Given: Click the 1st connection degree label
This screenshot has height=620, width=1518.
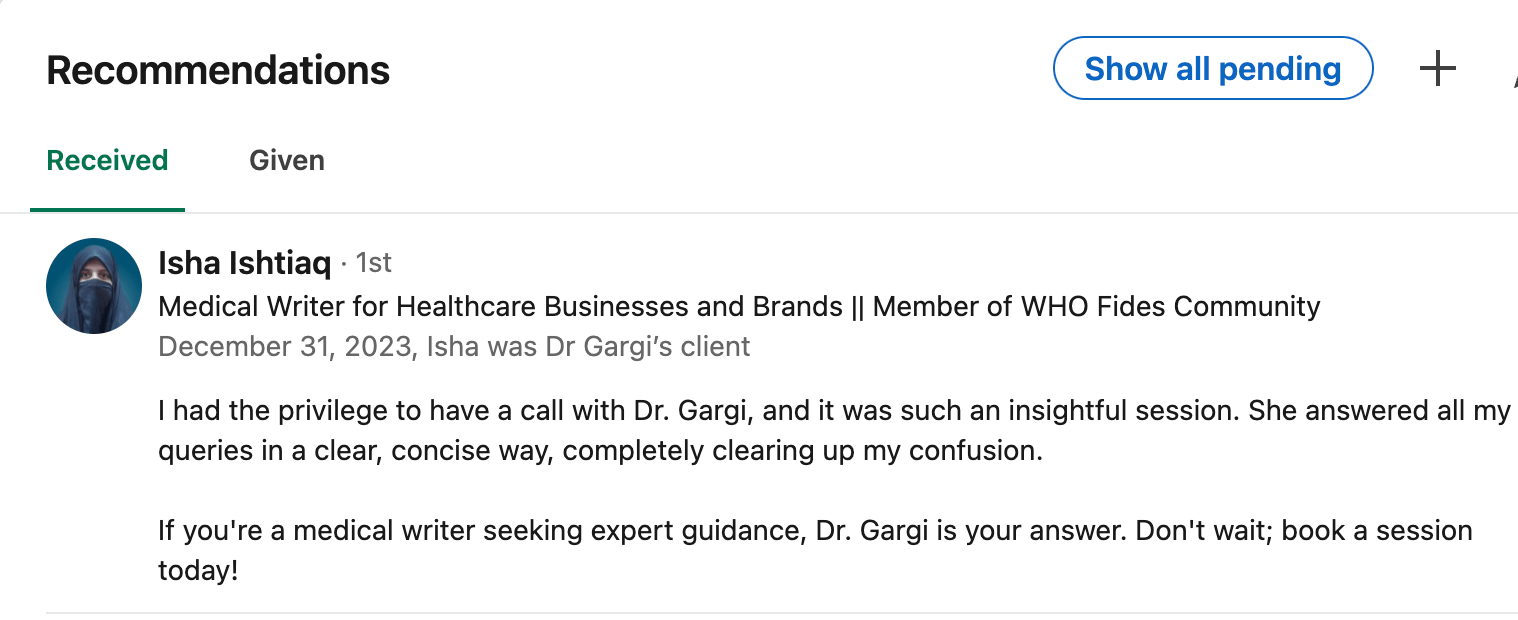Looking at the screenshot, I should [374, 263].
